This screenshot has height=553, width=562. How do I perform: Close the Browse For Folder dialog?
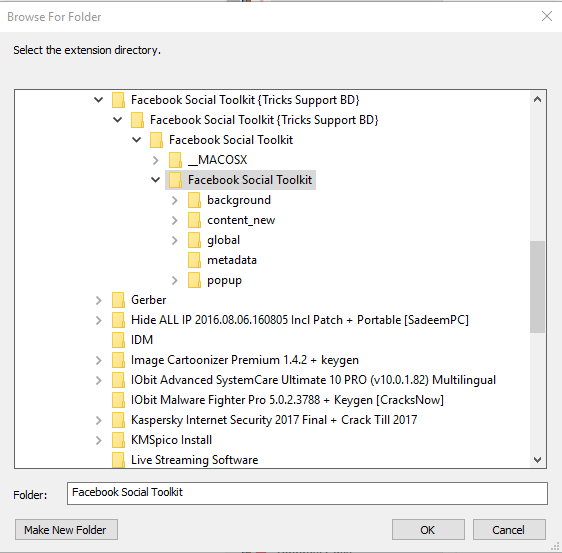point(547,16)
